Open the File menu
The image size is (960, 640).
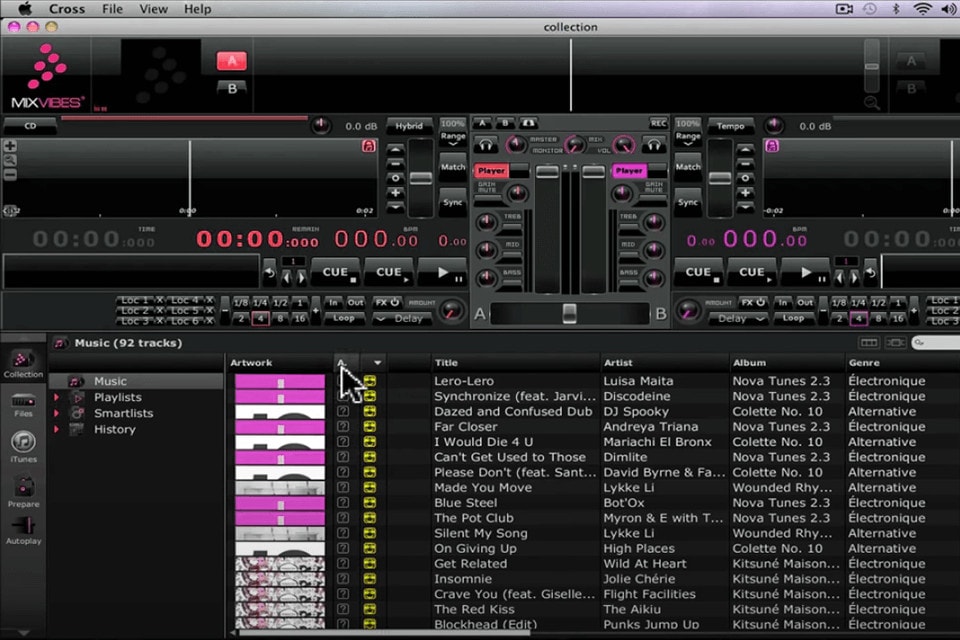pyautogui.click(x=112, y=9)
